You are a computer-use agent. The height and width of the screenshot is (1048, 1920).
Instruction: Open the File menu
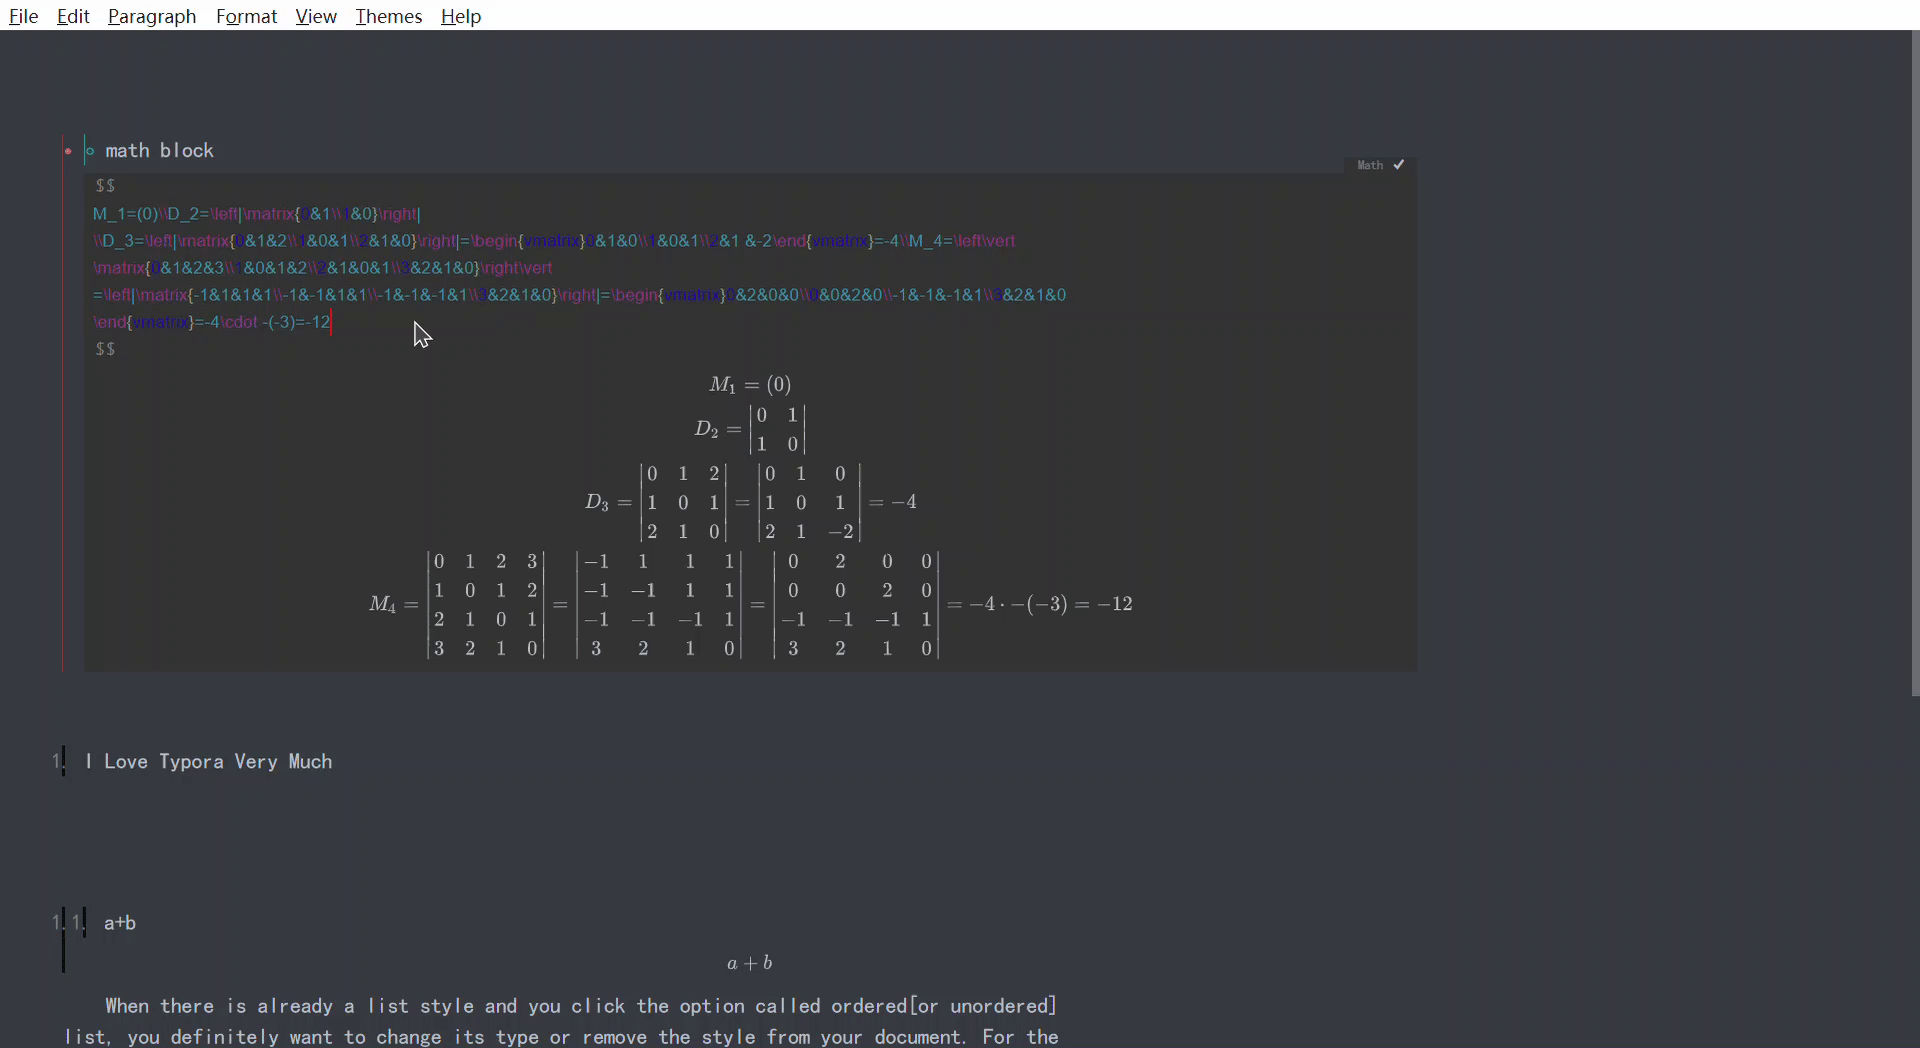[x=23, y=16]
